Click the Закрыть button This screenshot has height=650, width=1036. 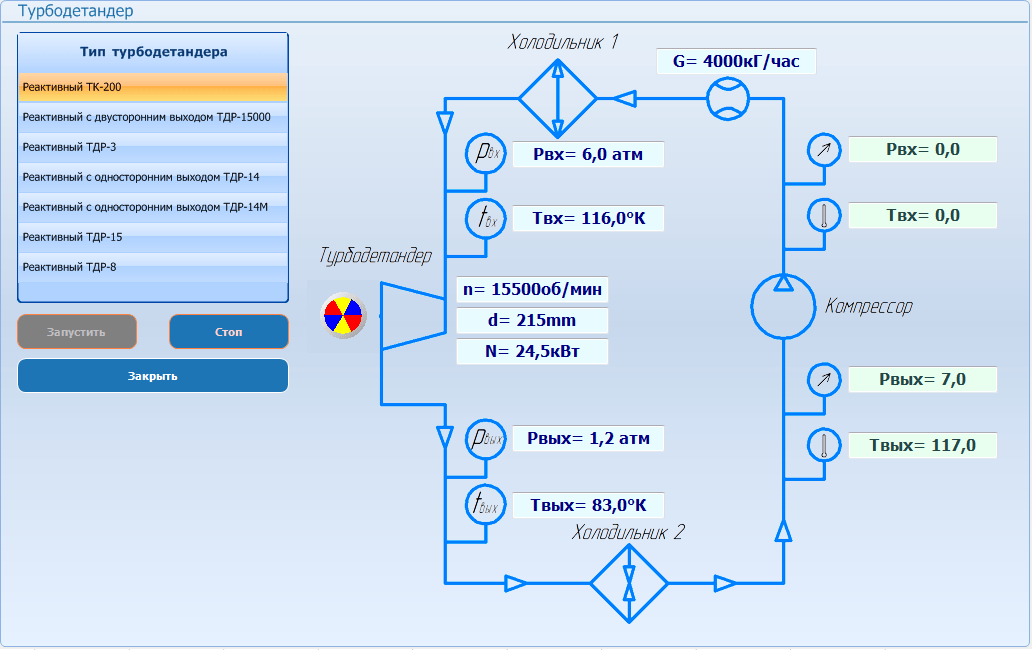pyautogui.click(x=153, y=376)
